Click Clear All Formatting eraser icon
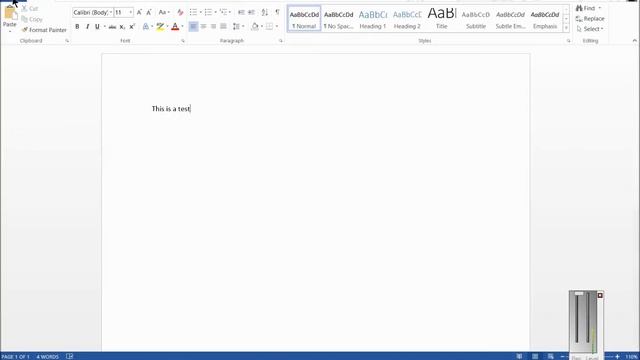Screen dimensions: 640x360 [180, 12]
